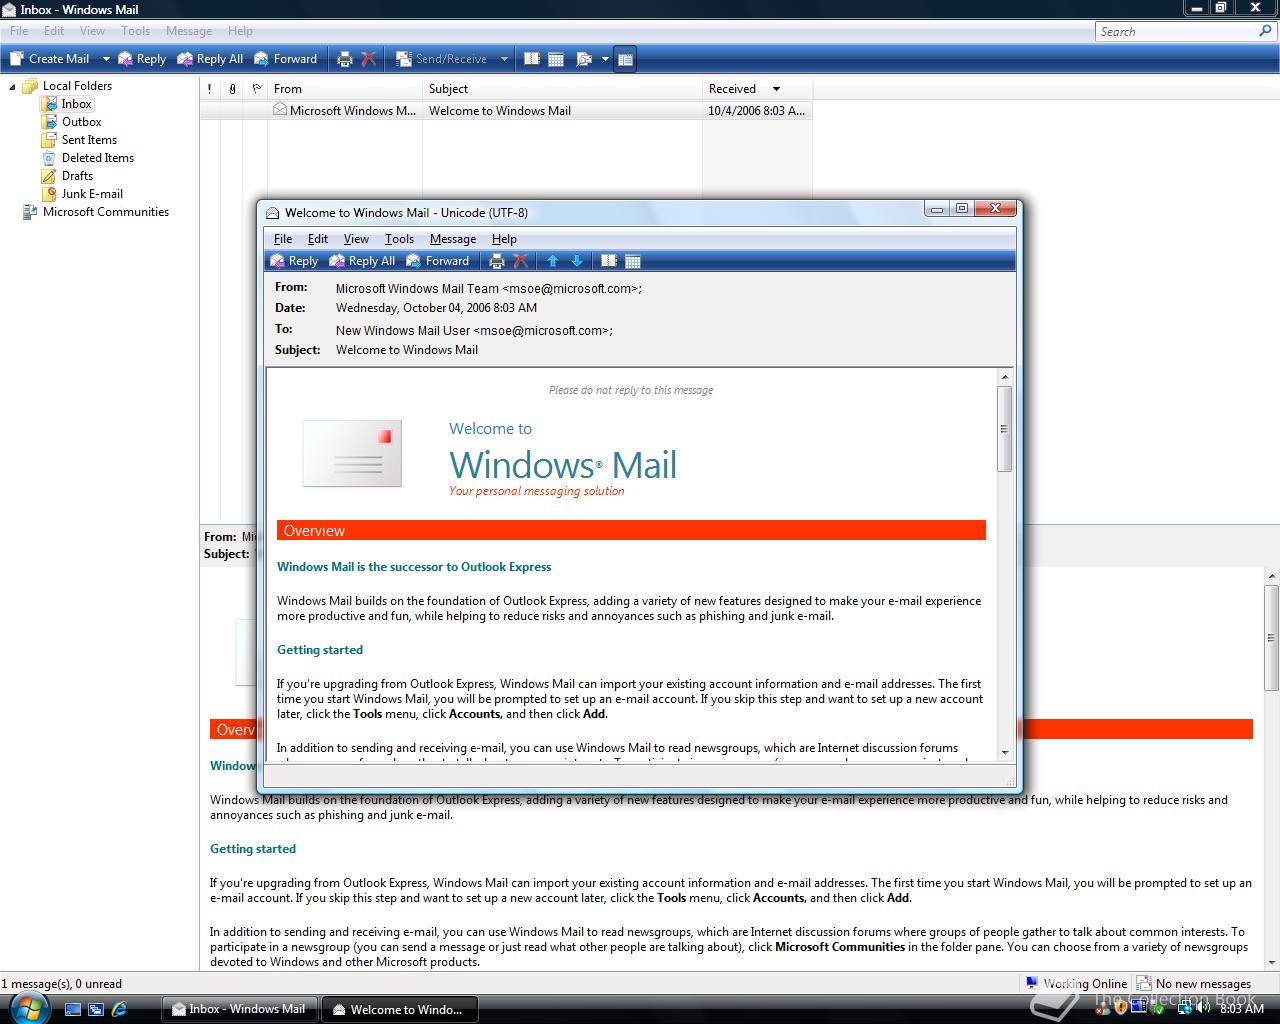Image resolution: width=1280 pixels, height=1024 pixels.
Task: Open Windows Calendar icon in the Inbox toolbar
Action: coord(556,59)
